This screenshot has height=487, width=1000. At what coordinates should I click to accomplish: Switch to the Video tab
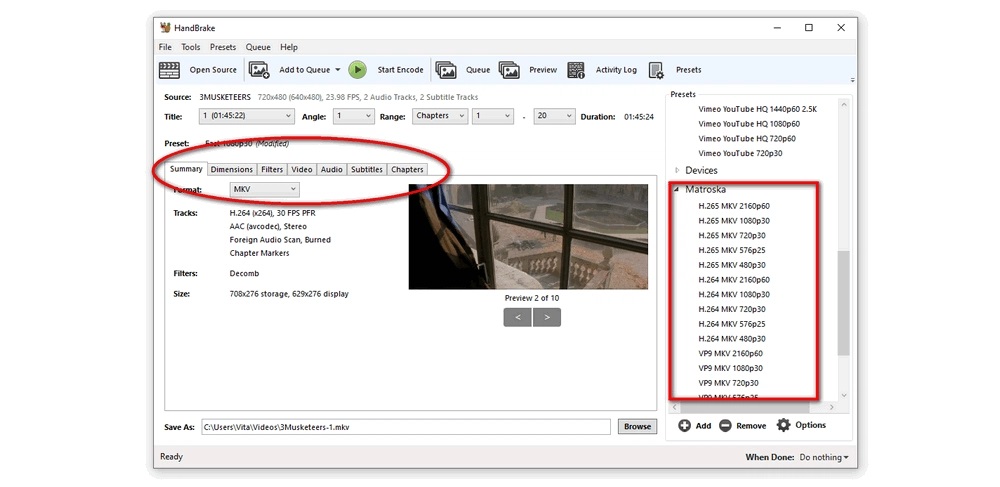[302, 170]
